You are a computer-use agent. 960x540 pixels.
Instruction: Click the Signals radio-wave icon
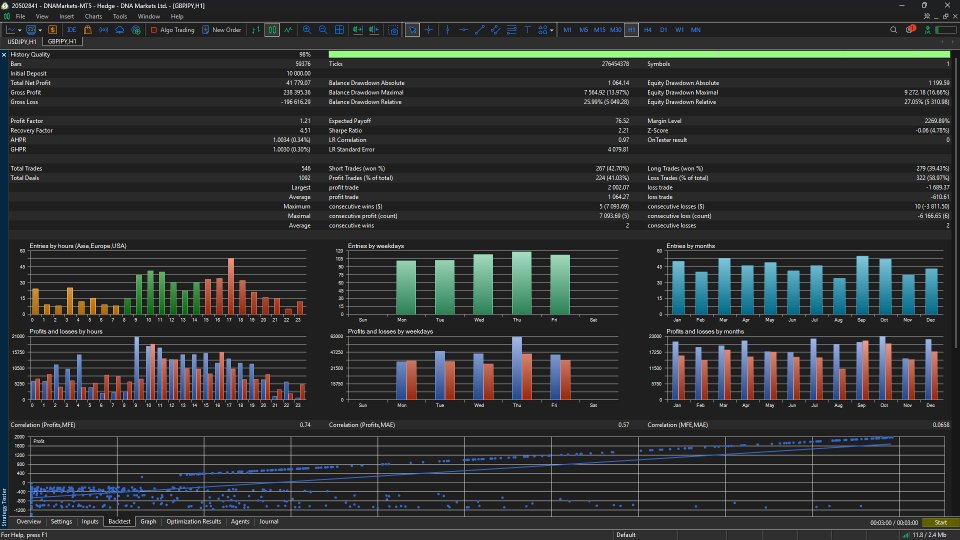tap(103, 30)
